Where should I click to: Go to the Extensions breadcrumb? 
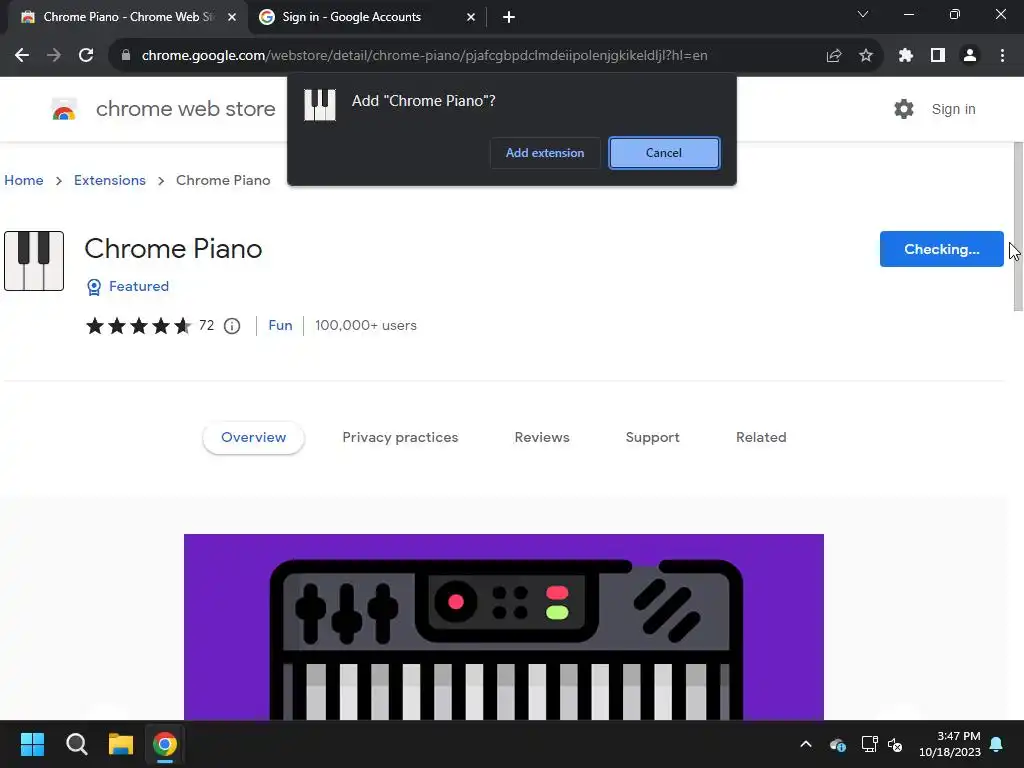[110, 180]
